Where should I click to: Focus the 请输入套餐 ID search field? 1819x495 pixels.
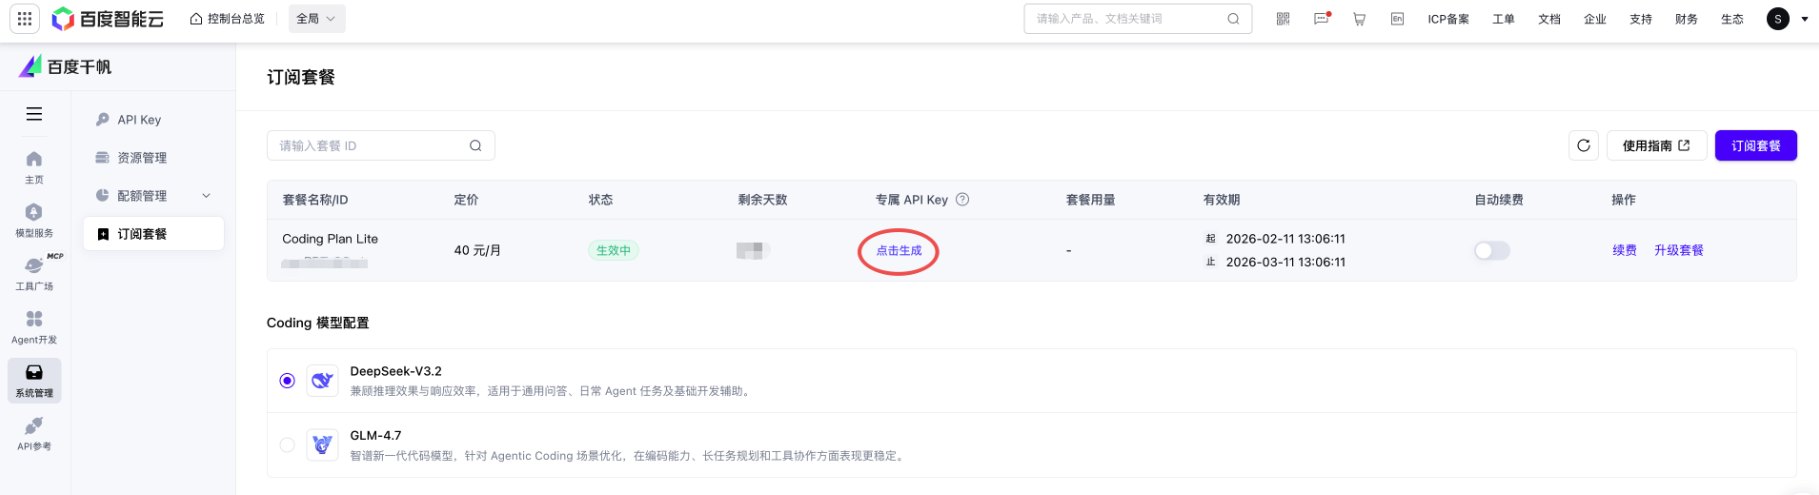[x=370, y=146]
